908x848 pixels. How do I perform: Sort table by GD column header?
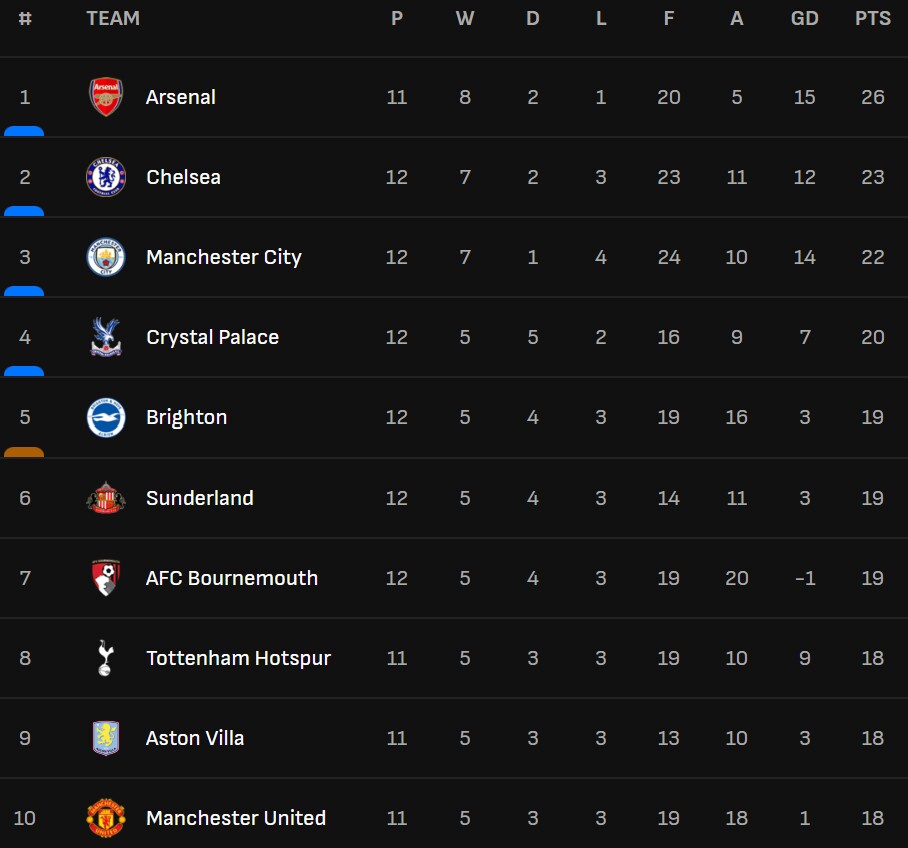click(804, 18)
